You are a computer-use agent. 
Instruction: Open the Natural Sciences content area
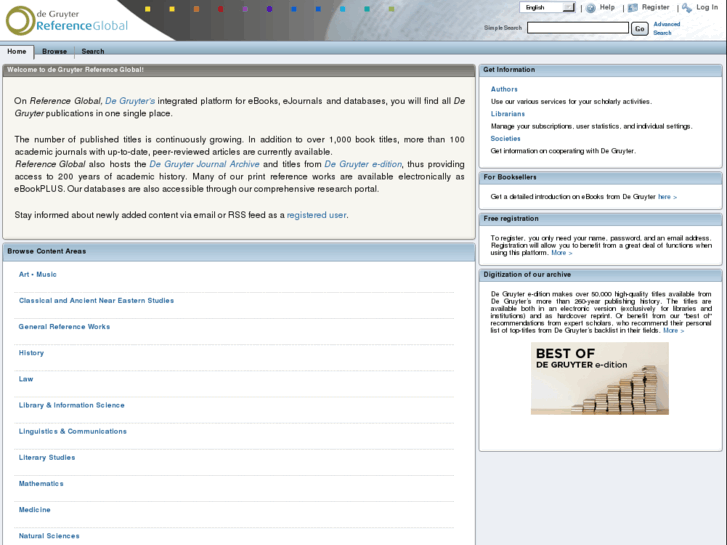(x=49, y=536)
